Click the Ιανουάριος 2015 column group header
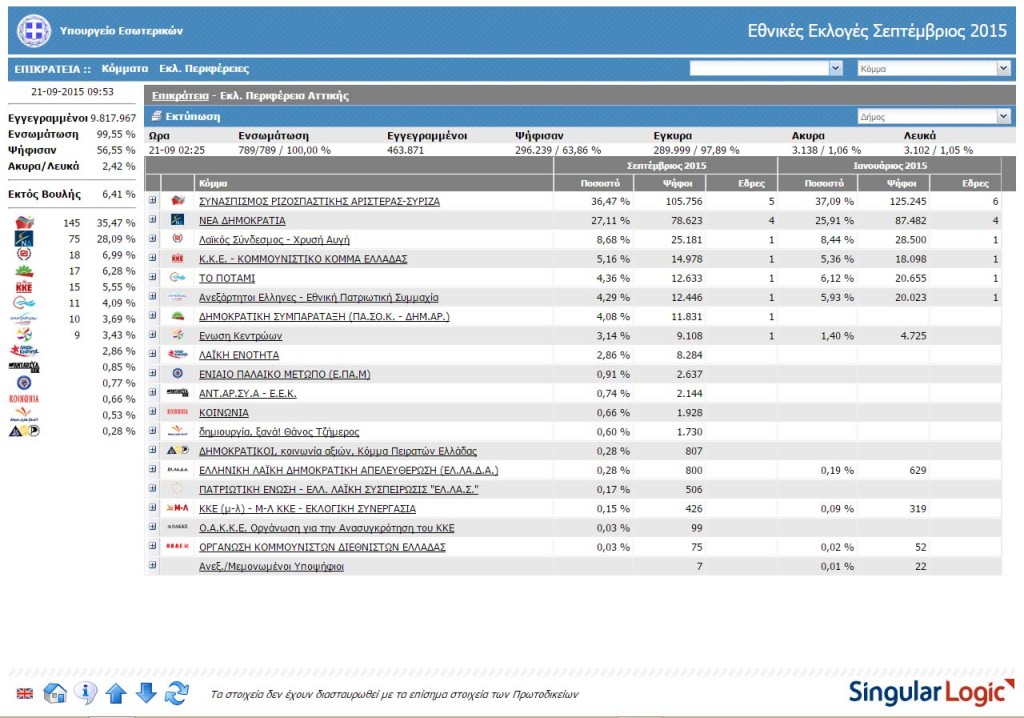Viewport: 1024px width, 718px height. click(889, 165)
